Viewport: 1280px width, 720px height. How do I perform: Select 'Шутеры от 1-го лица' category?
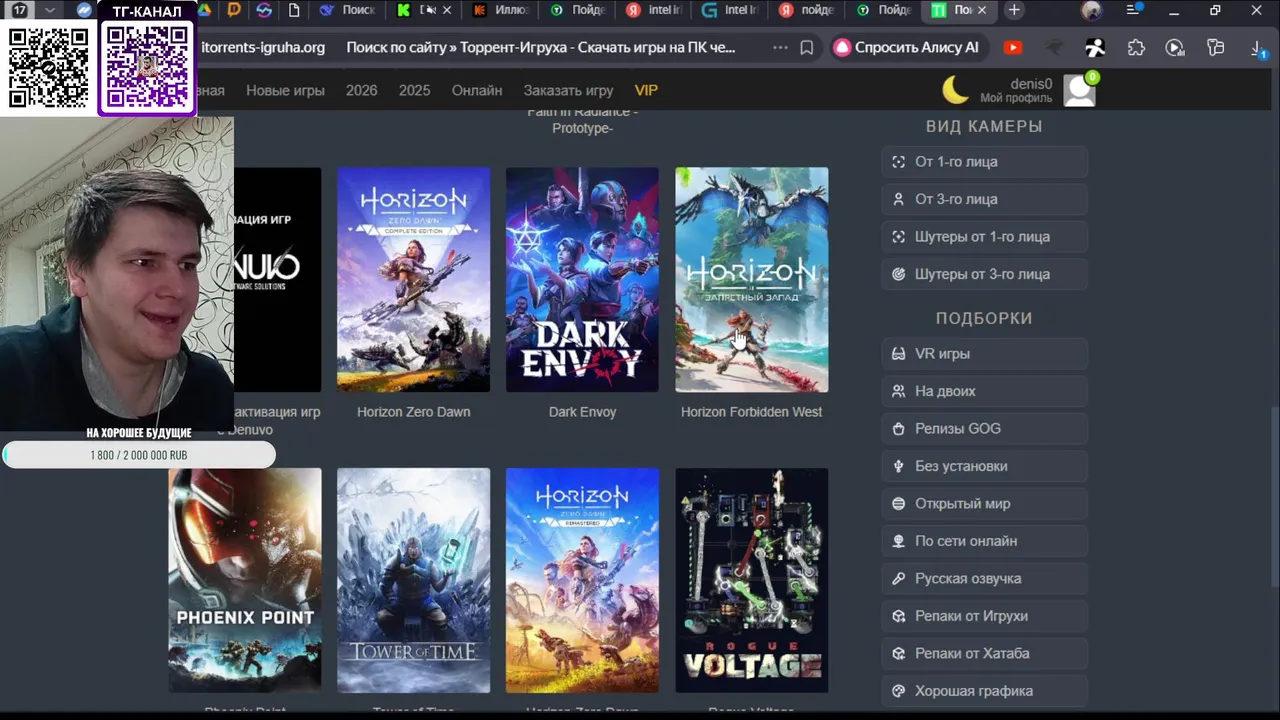[x=984, y=237]
